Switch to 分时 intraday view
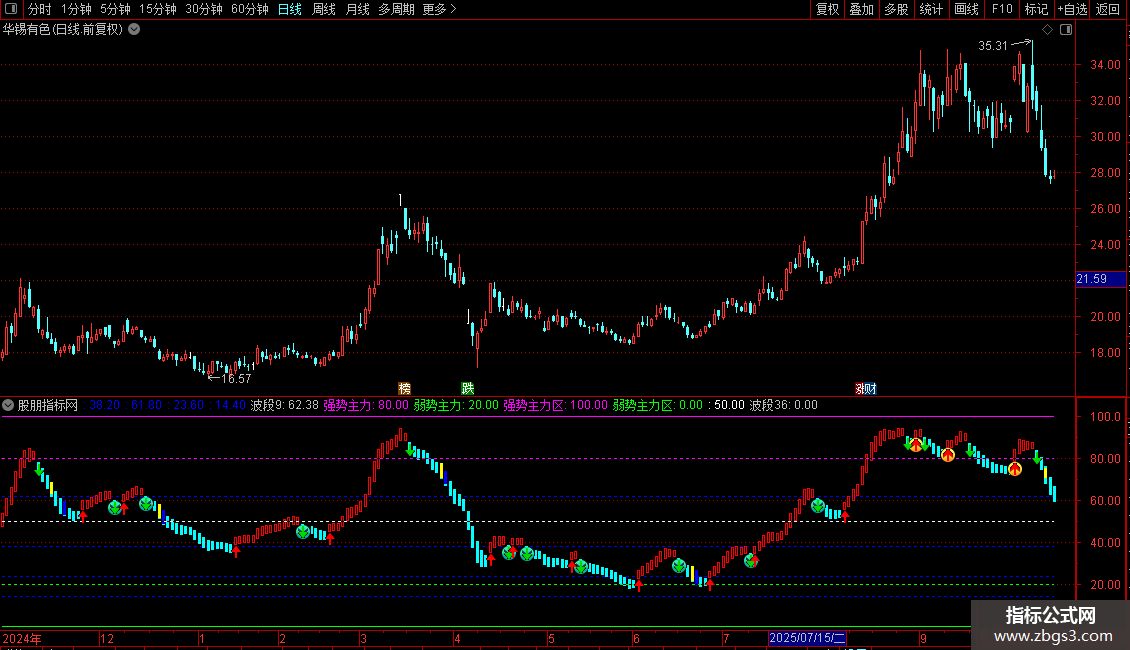1130x650 pixels. pyautogui.click(x=40, y=9)
